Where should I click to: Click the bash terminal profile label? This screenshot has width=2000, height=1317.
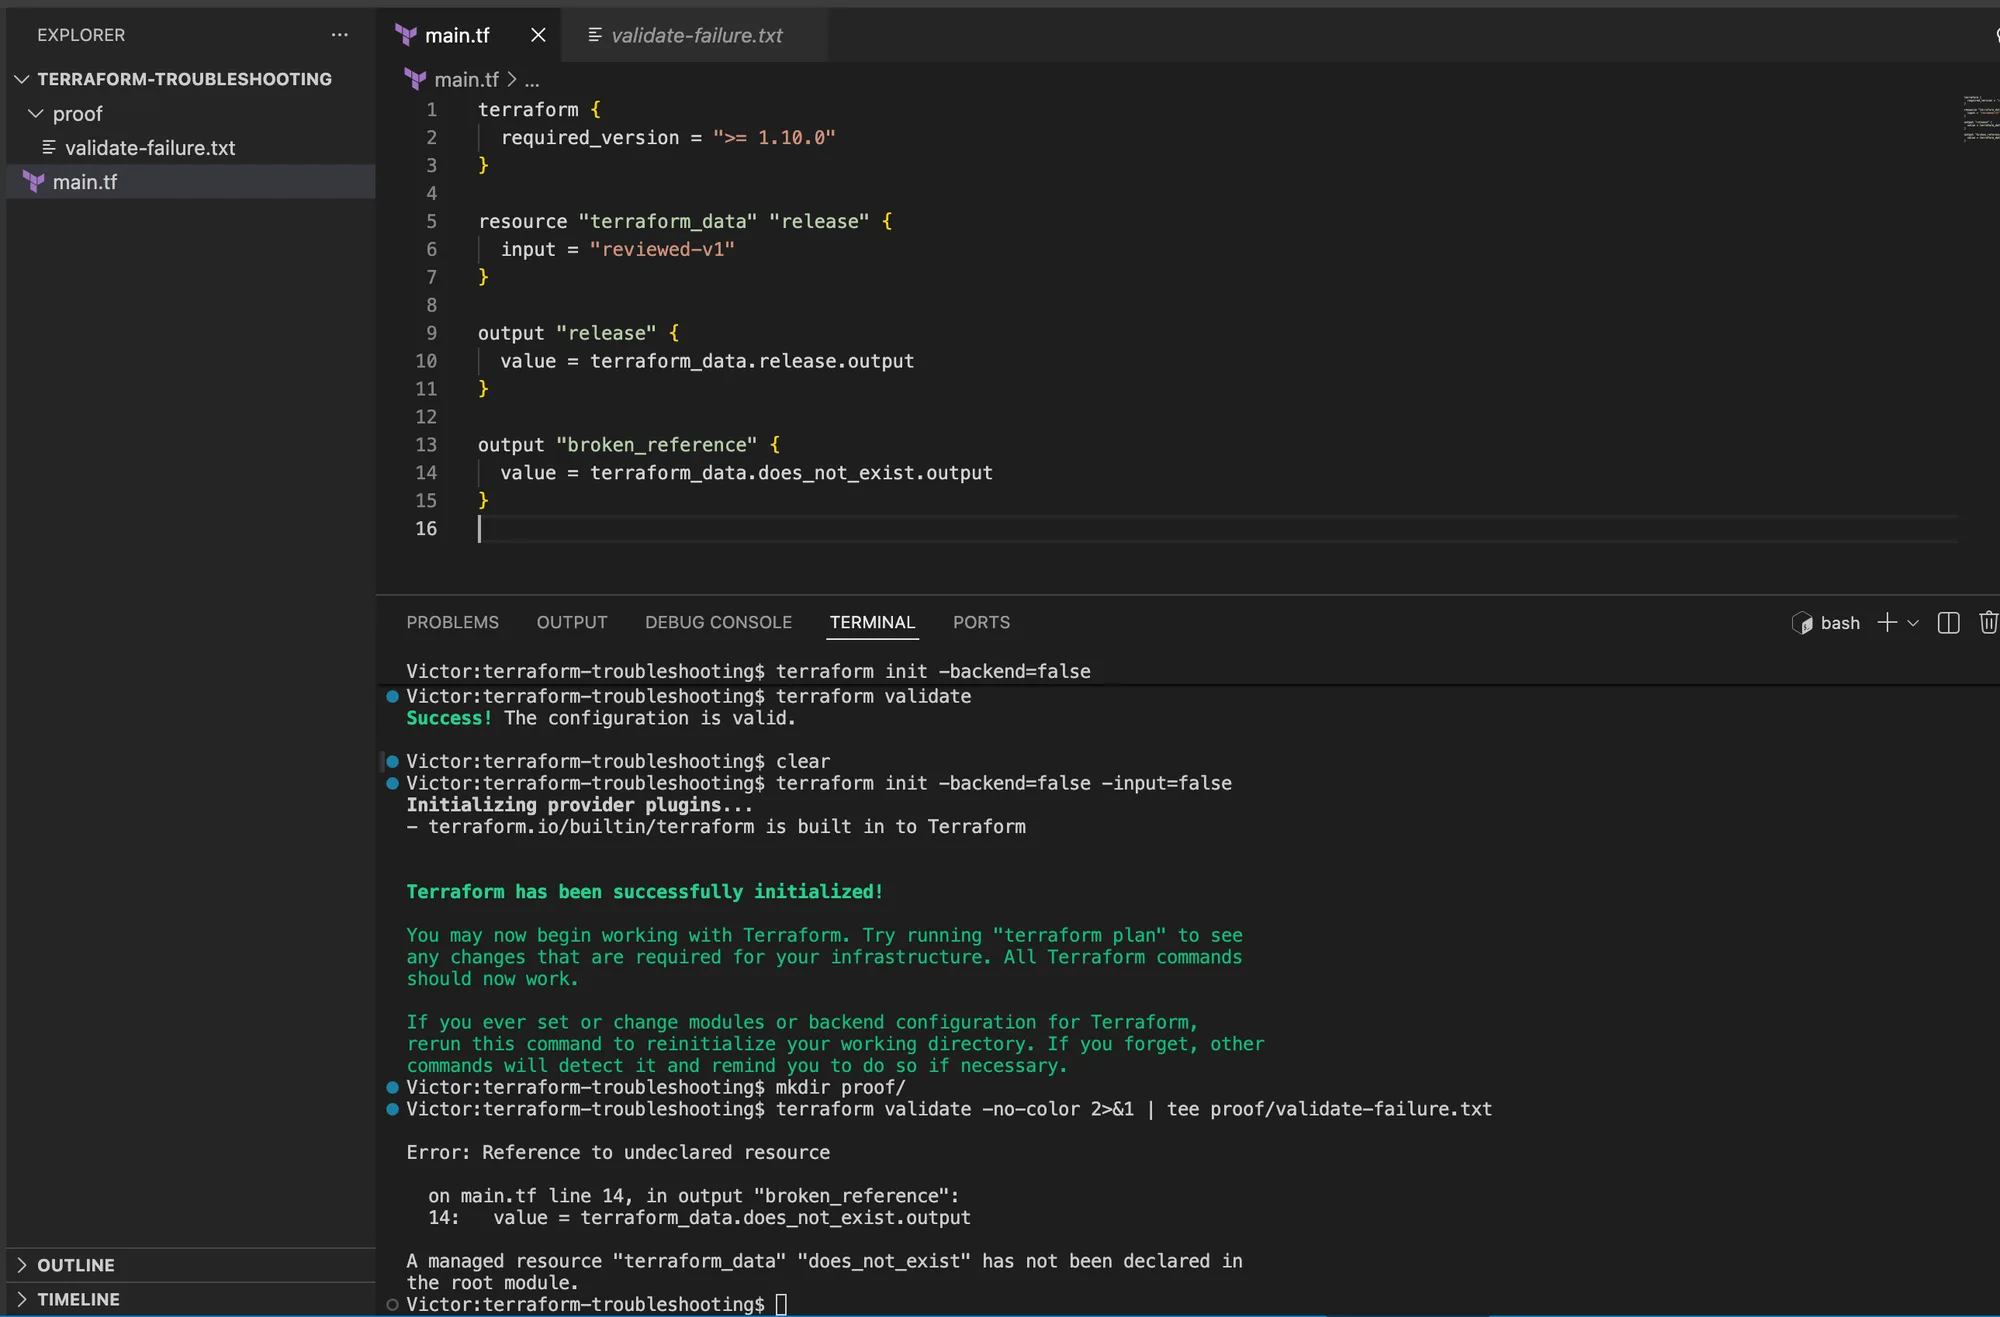[1840, 623]
